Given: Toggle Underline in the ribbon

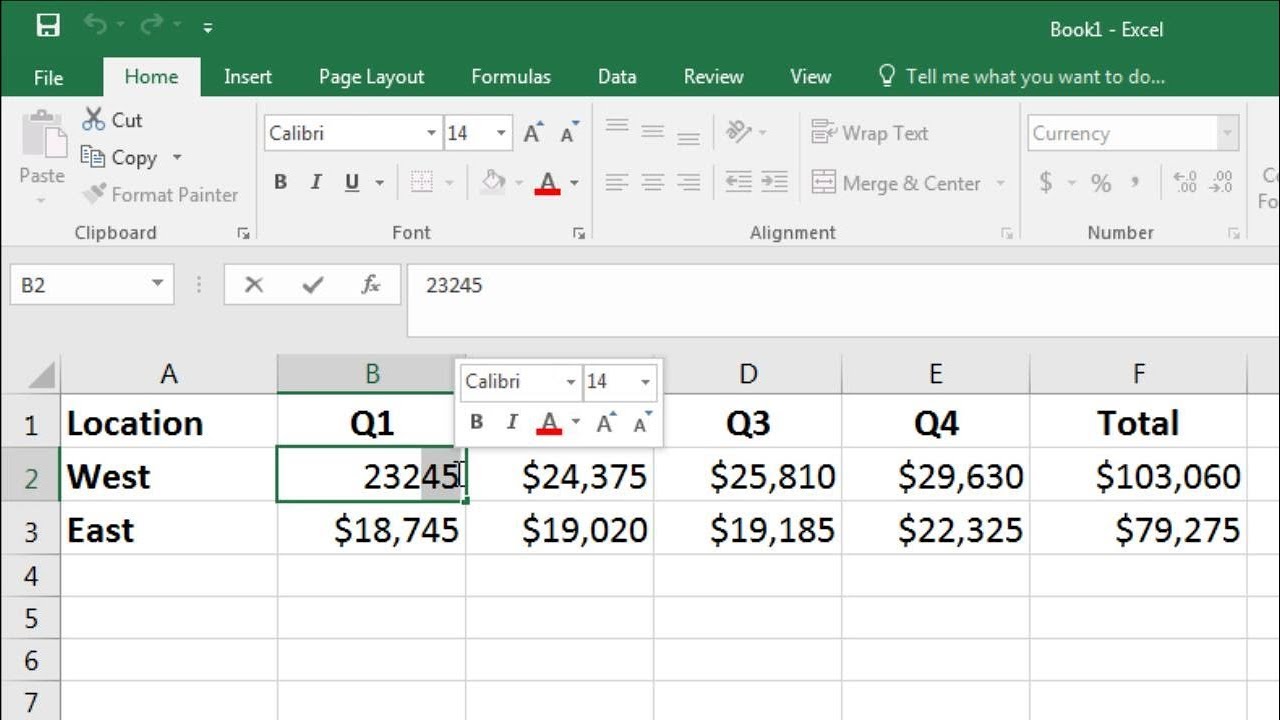Looking at the screenshot, I should (x=352, y=182).
